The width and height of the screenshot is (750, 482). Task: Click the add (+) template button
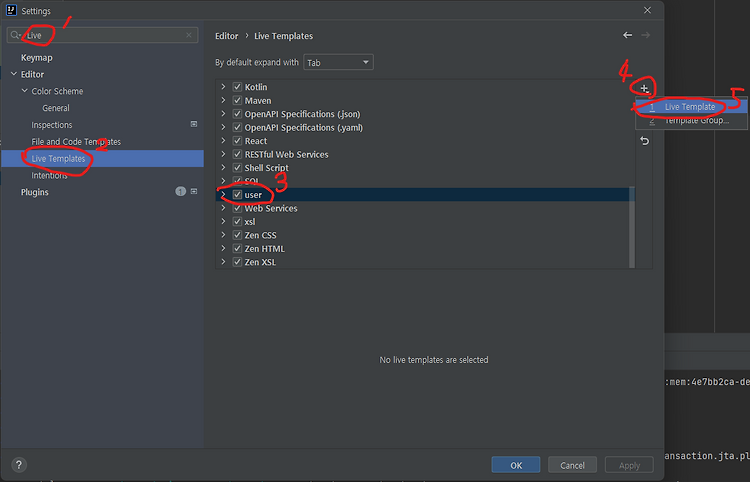point(644,88)
